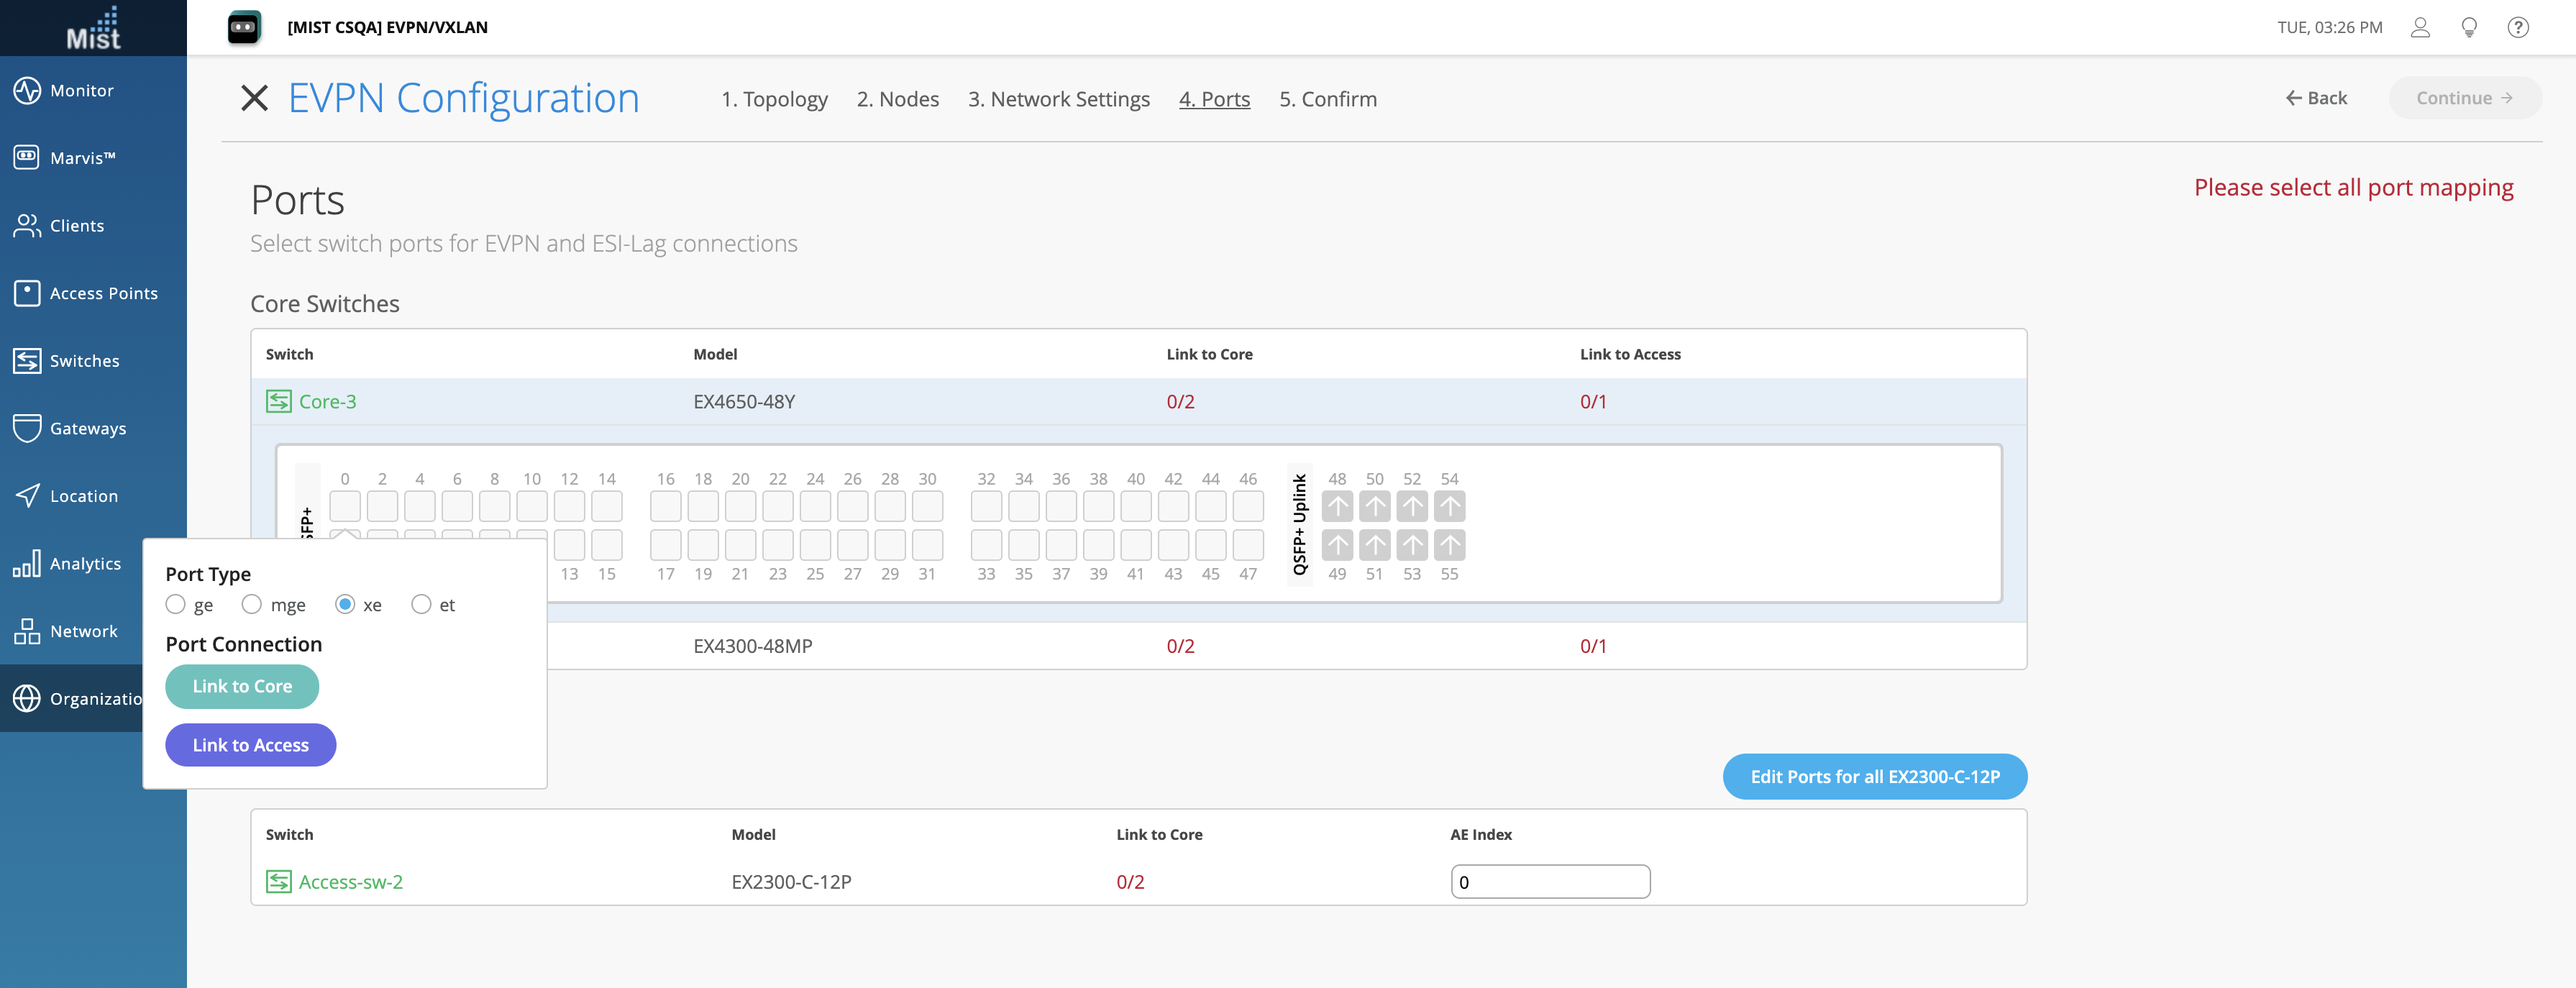Click the Location arrow icon
Image resolution: width=2576 pixels, height=988 pixels.
point(27,495)
